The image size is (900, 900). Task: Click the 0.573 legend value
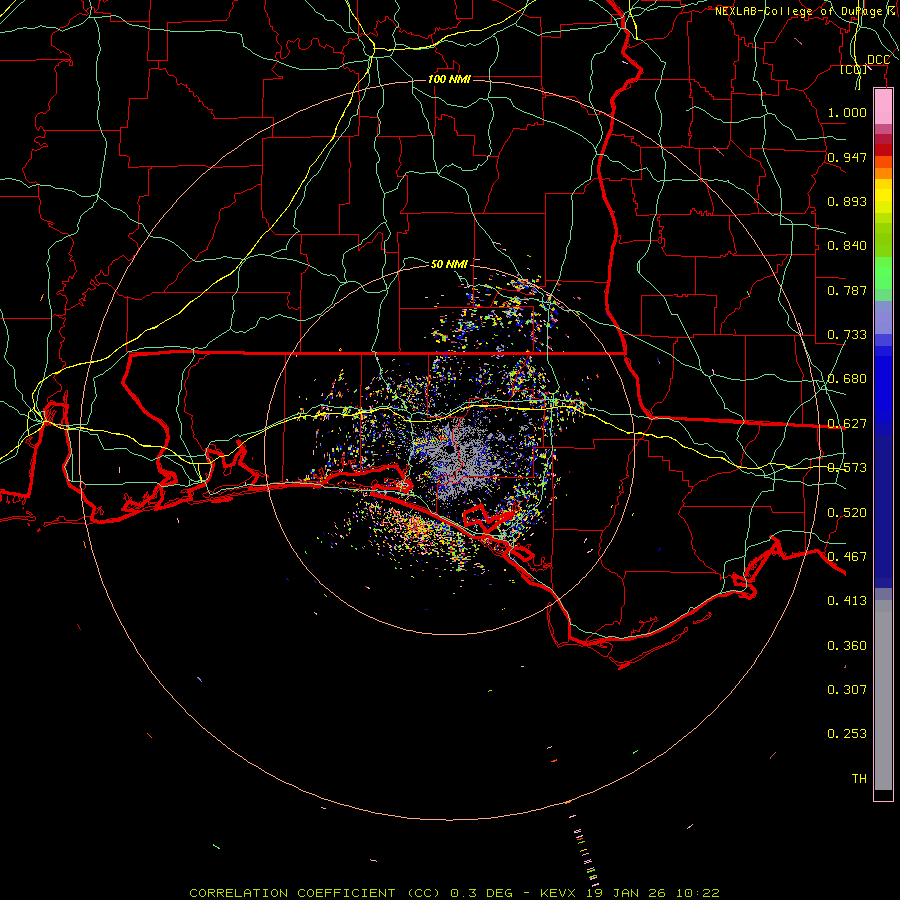tap(846, 467)
